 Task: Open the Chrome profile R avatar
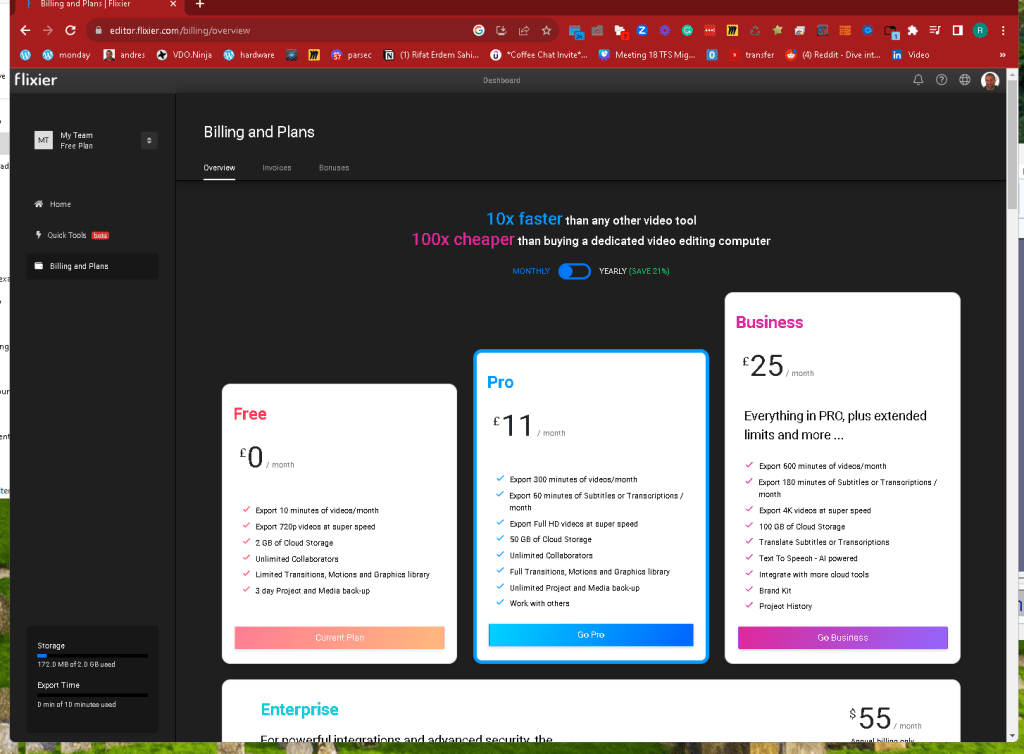tap(980, 30)
